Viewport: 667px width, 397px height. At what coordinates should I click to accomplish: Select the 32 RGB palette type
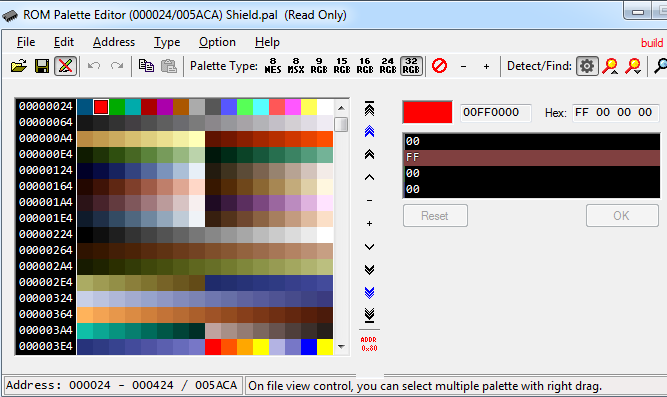coord(411,66)
